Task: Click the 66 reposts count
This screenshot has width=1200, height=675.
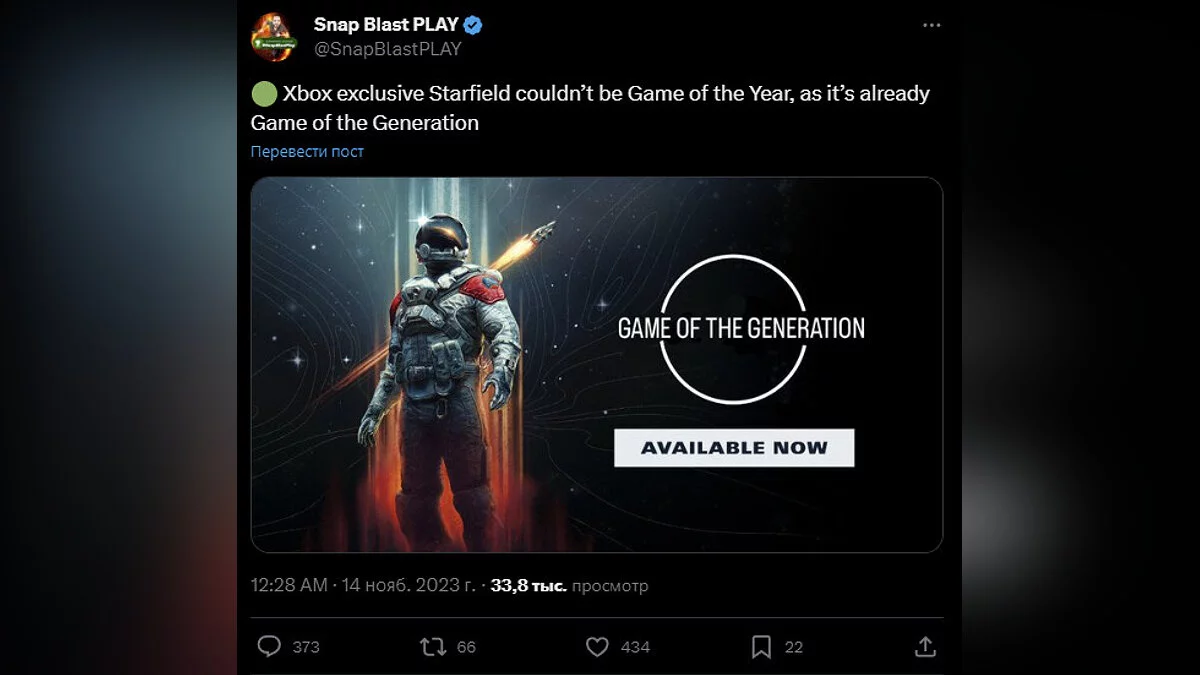Action: [466, 647]
